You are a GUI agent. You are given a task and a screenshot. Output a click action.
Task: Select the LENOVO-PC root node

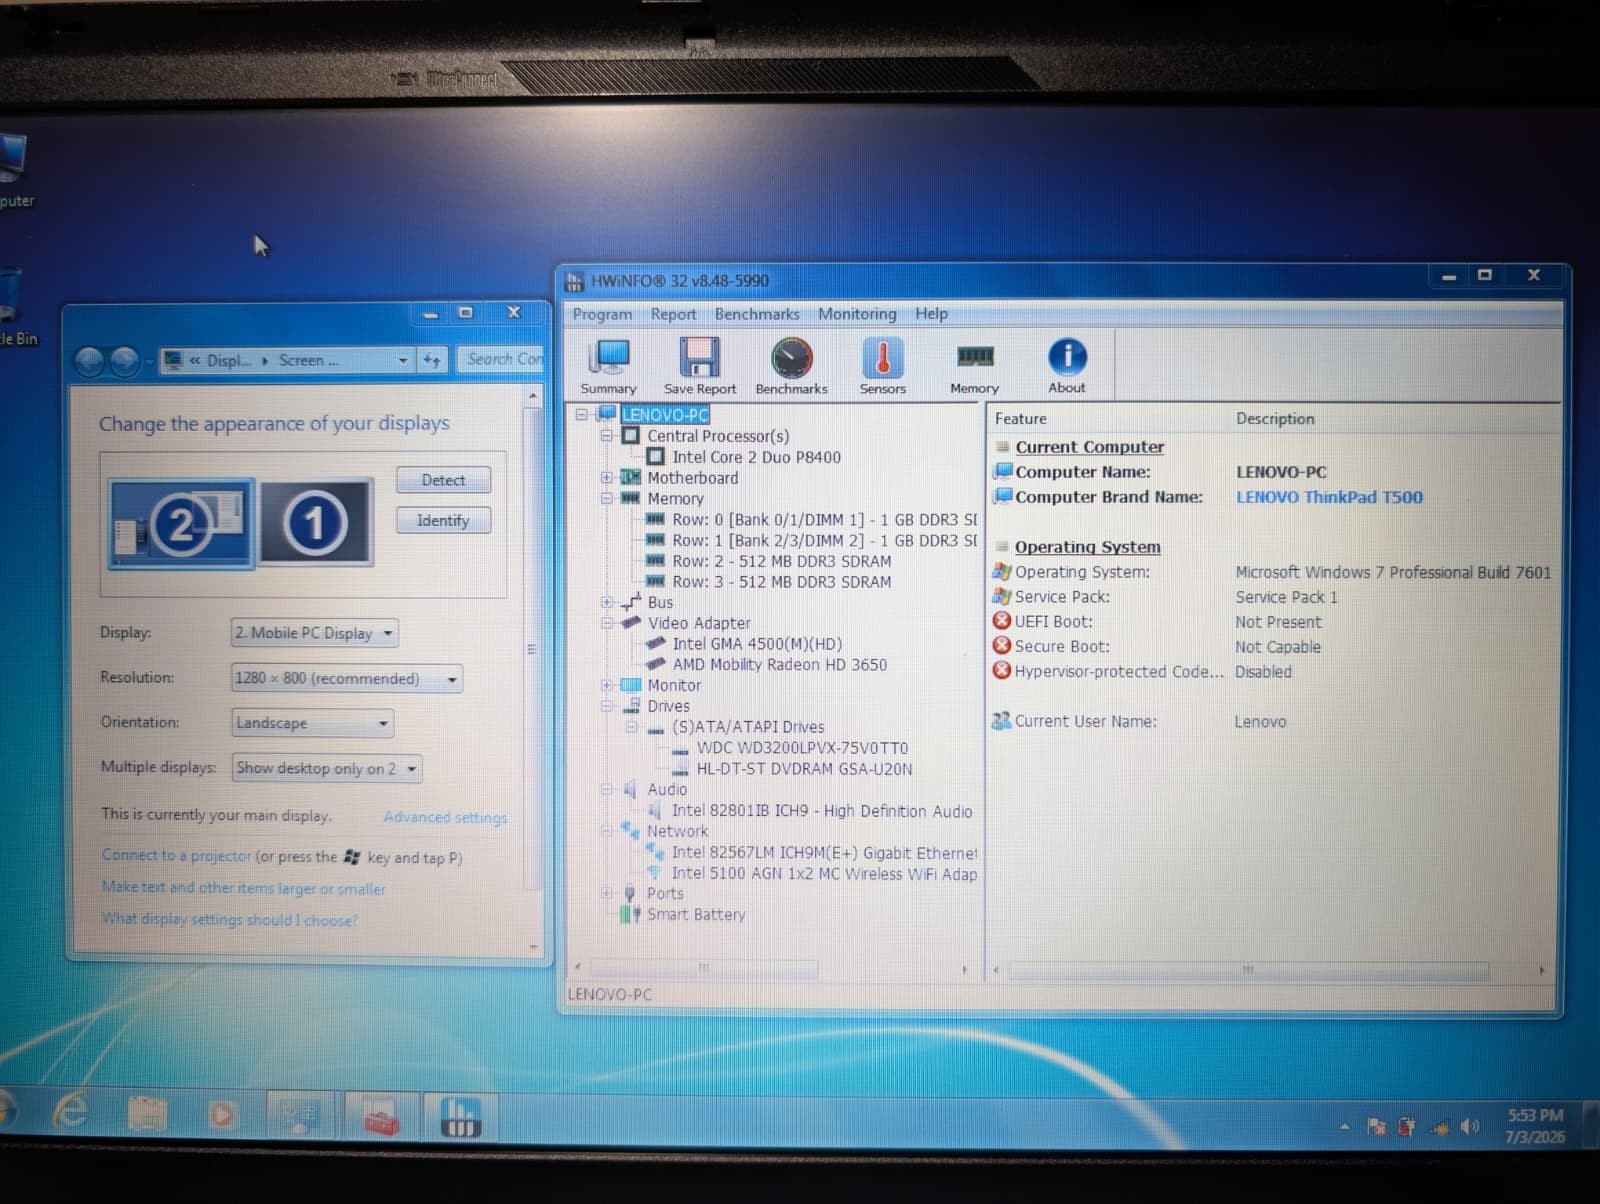[665, 415]
